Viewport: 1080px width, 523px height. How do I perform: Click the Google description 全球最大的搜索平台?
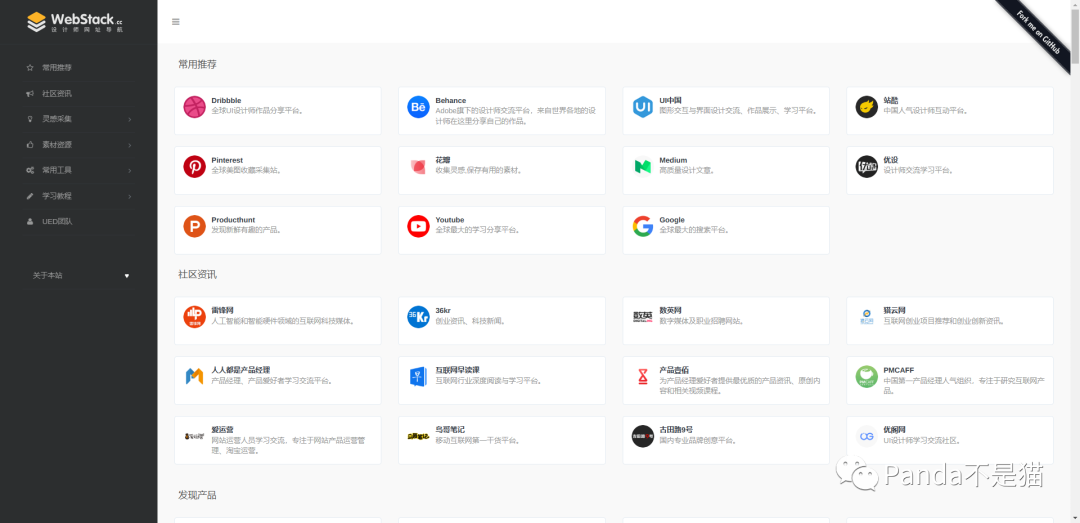tap(694, 230)
